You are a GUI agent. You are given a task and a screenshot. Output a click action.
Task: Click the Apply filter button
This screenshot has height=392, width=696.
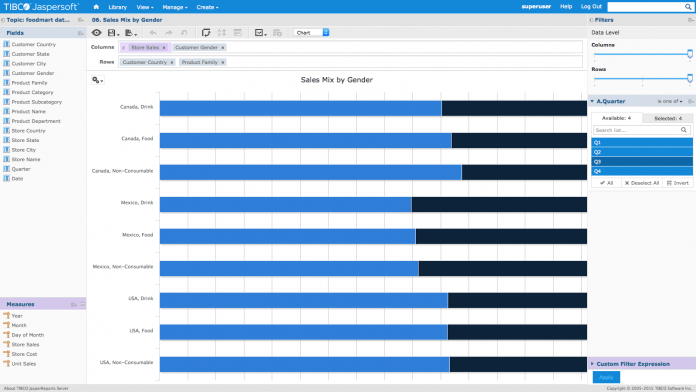pyautogui.click(x=606, y=377)
